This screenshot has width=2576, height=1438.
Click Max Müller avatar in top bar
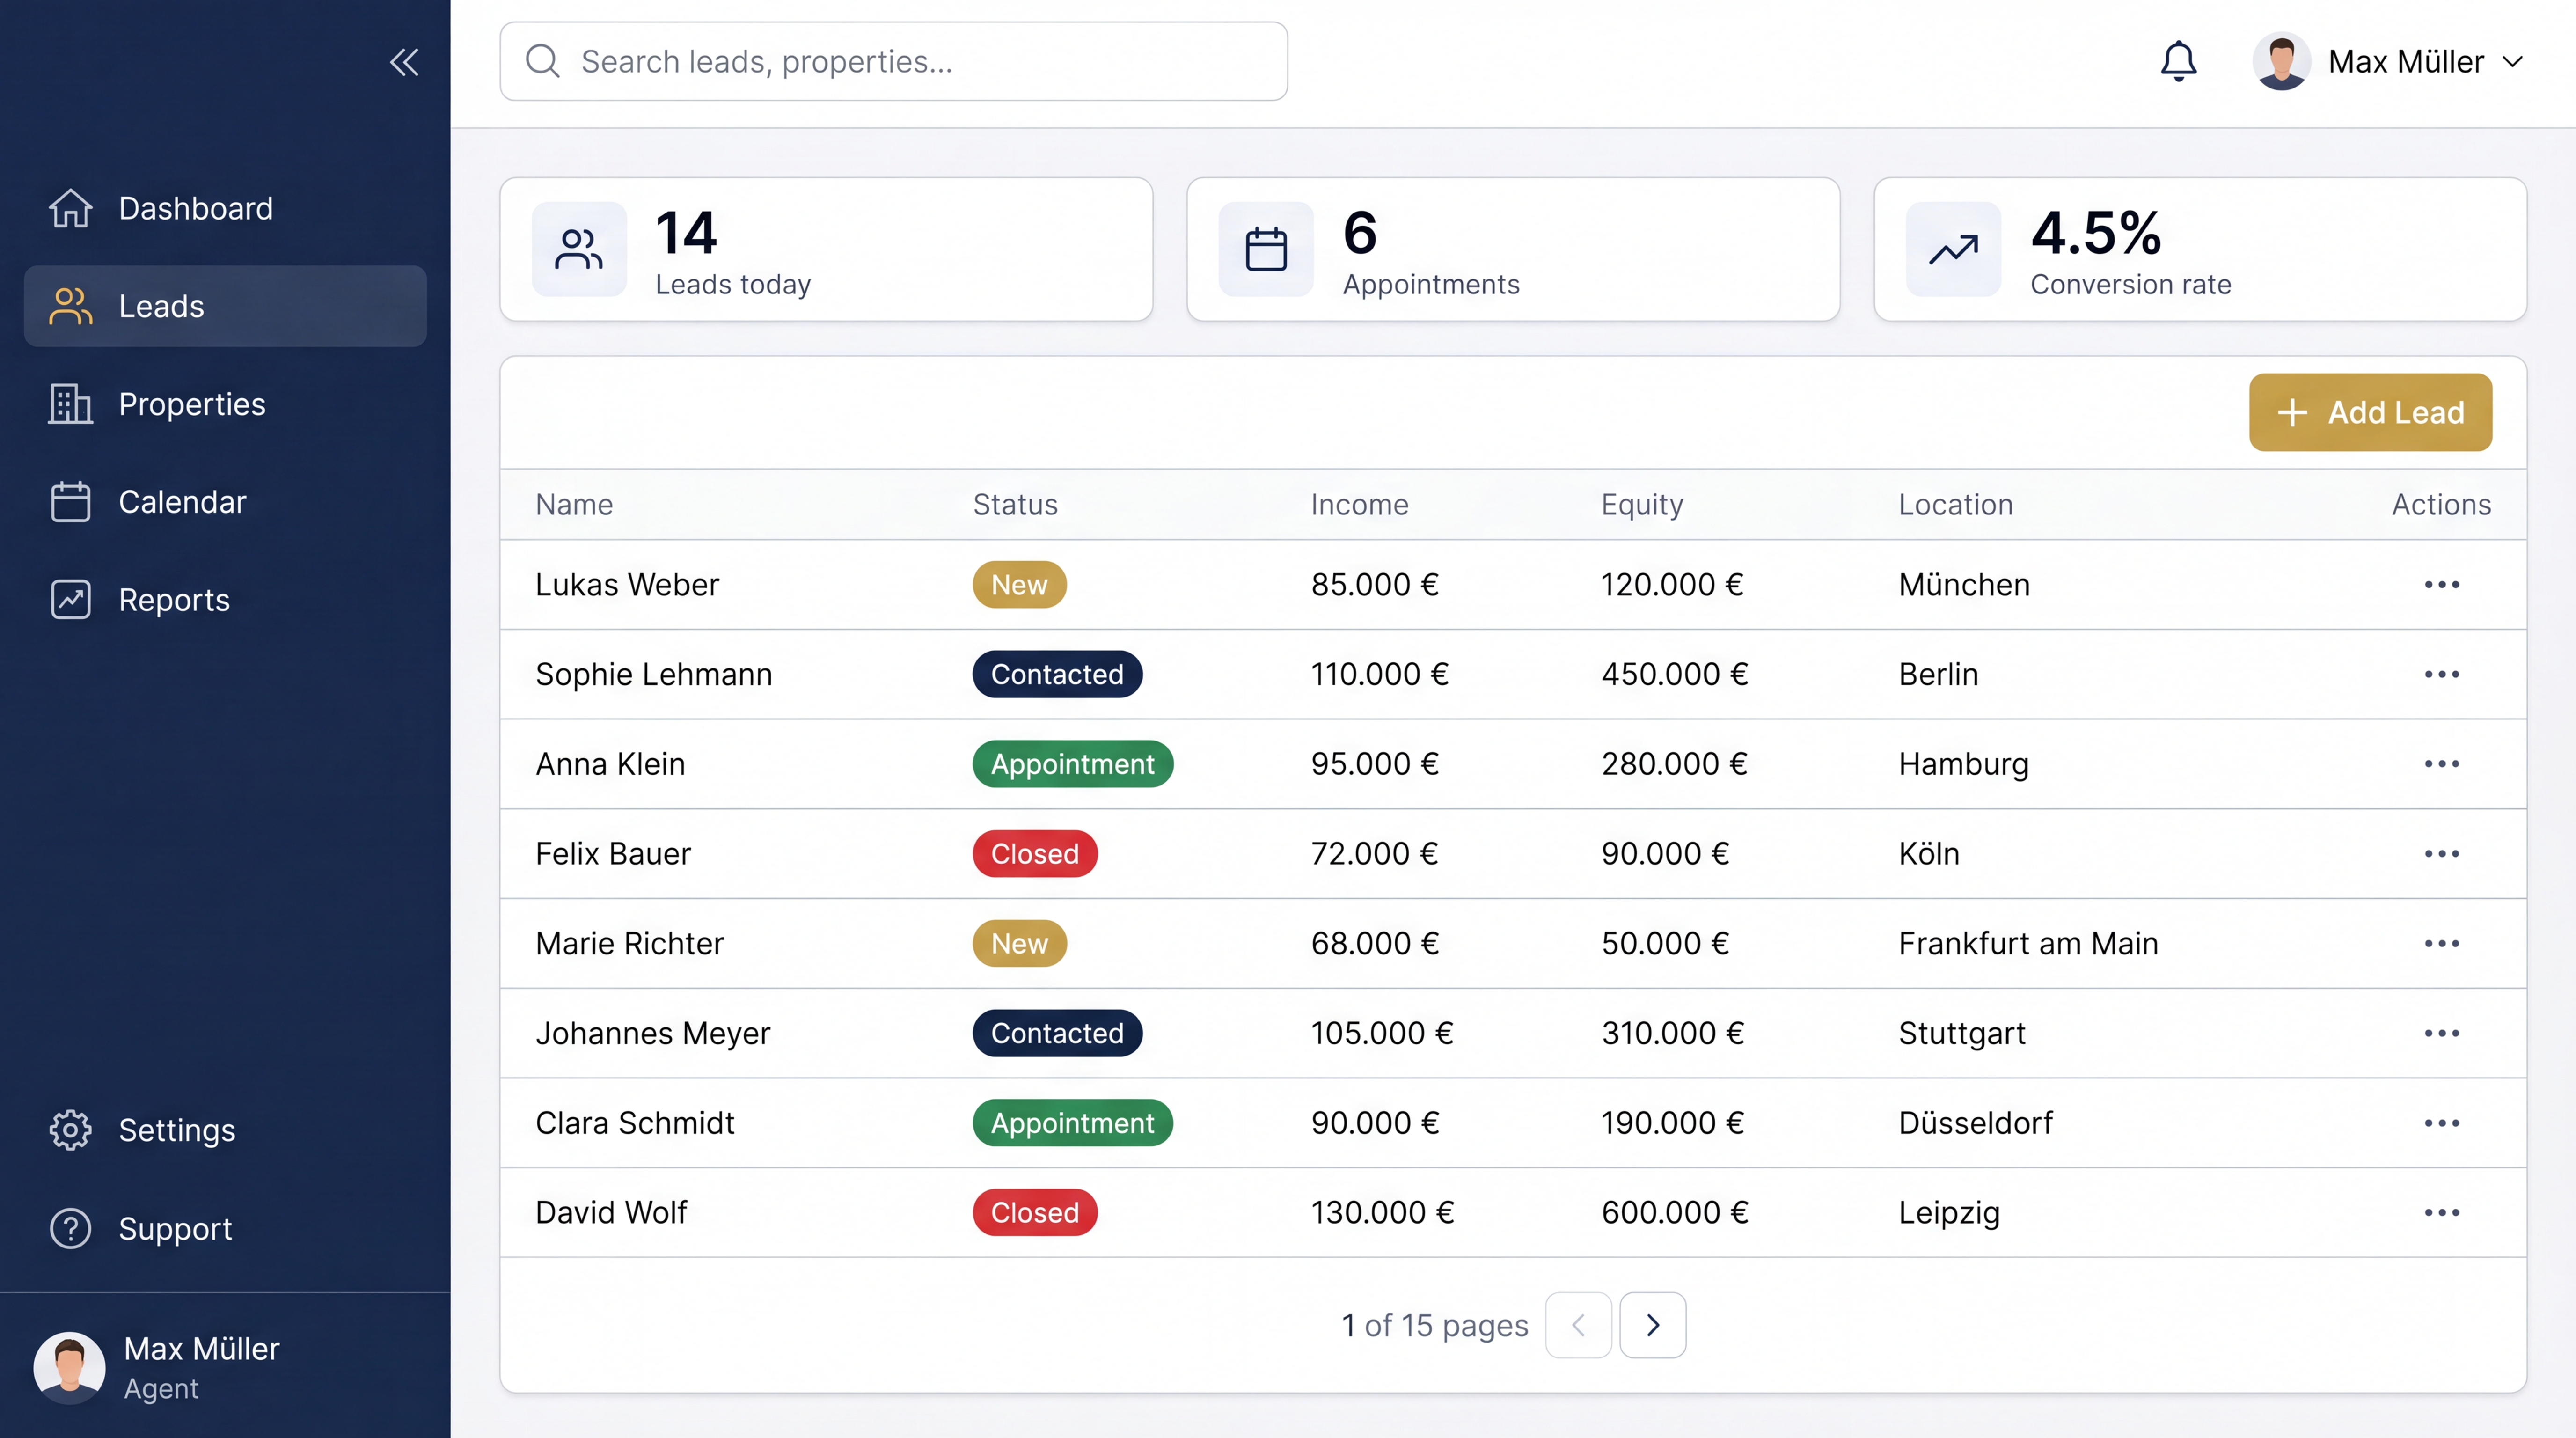coord(2281,61)
